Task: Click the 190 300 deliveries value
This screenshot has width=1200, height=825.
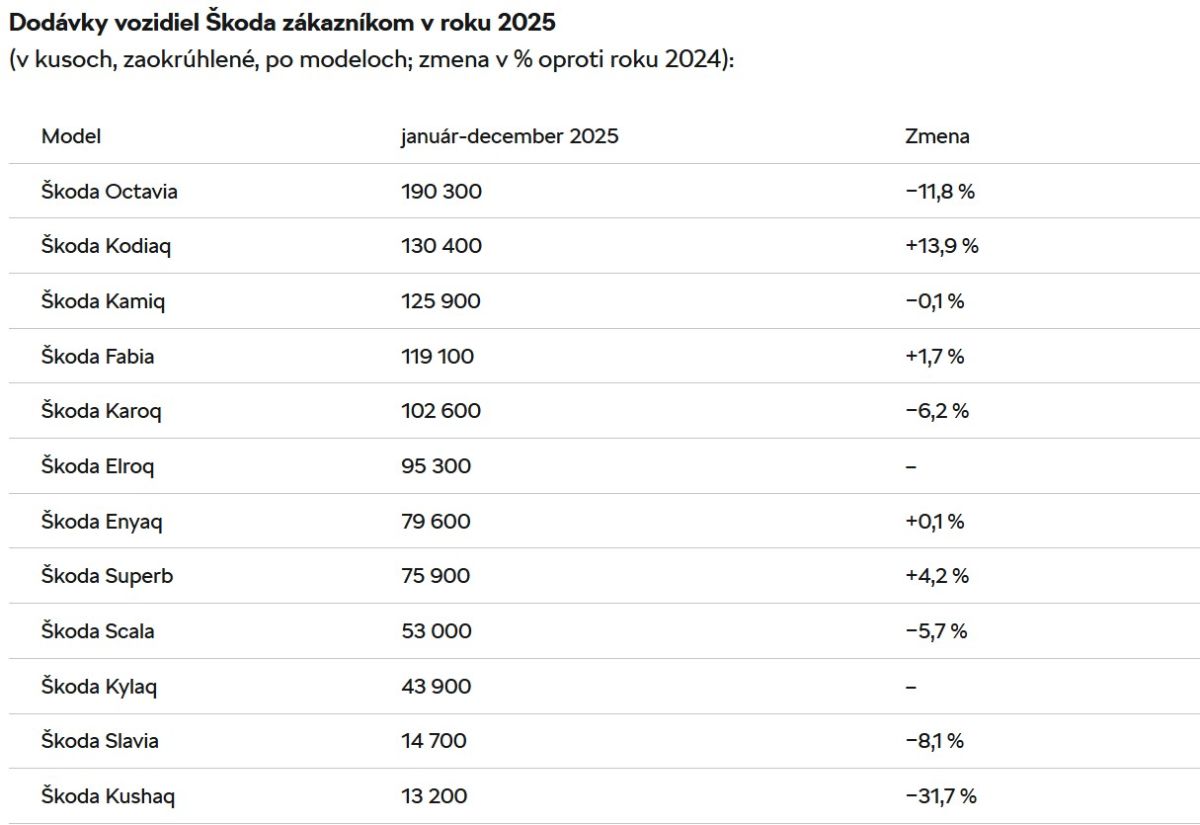Action: click(441, 191)
